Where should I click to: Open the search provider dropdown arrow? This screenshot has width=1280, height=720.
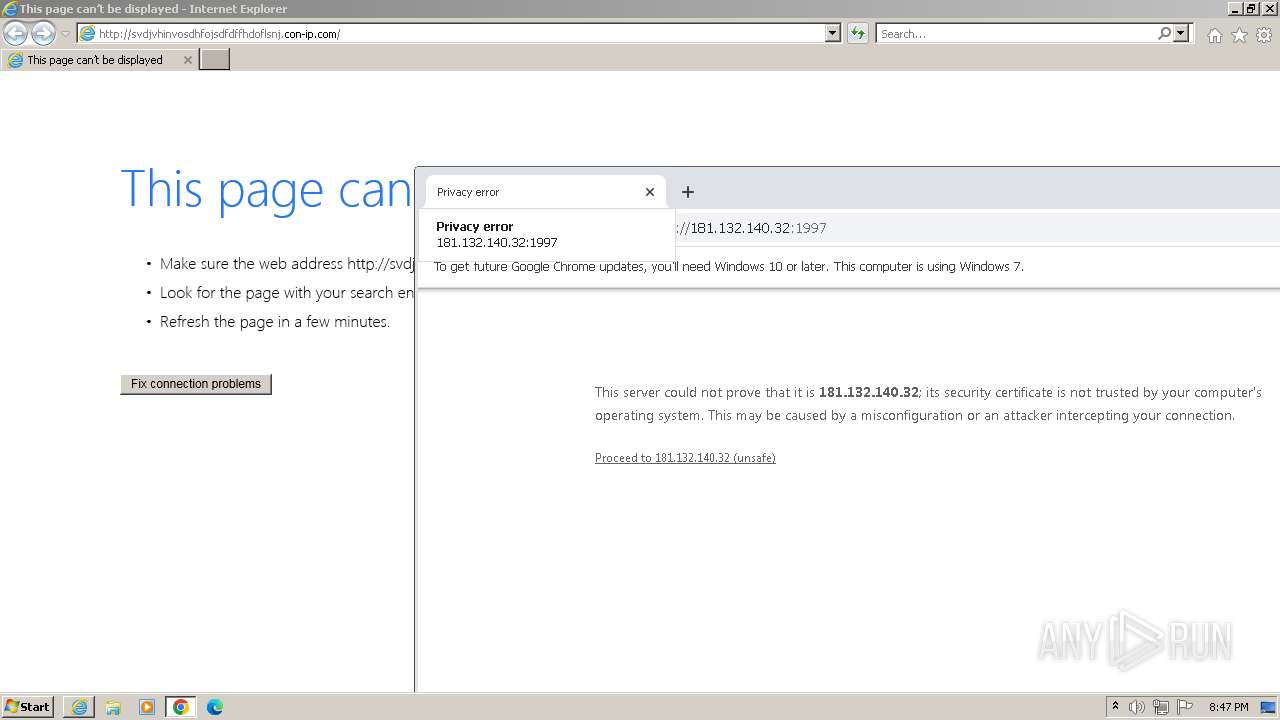pyautogui.click(x=1181, y=34)
